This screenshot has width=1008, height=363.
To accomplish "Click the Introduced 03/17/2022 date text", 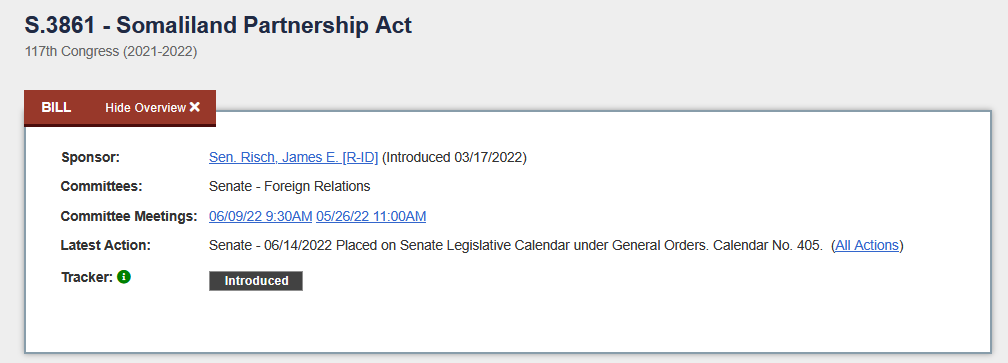I will click(454, 157).
